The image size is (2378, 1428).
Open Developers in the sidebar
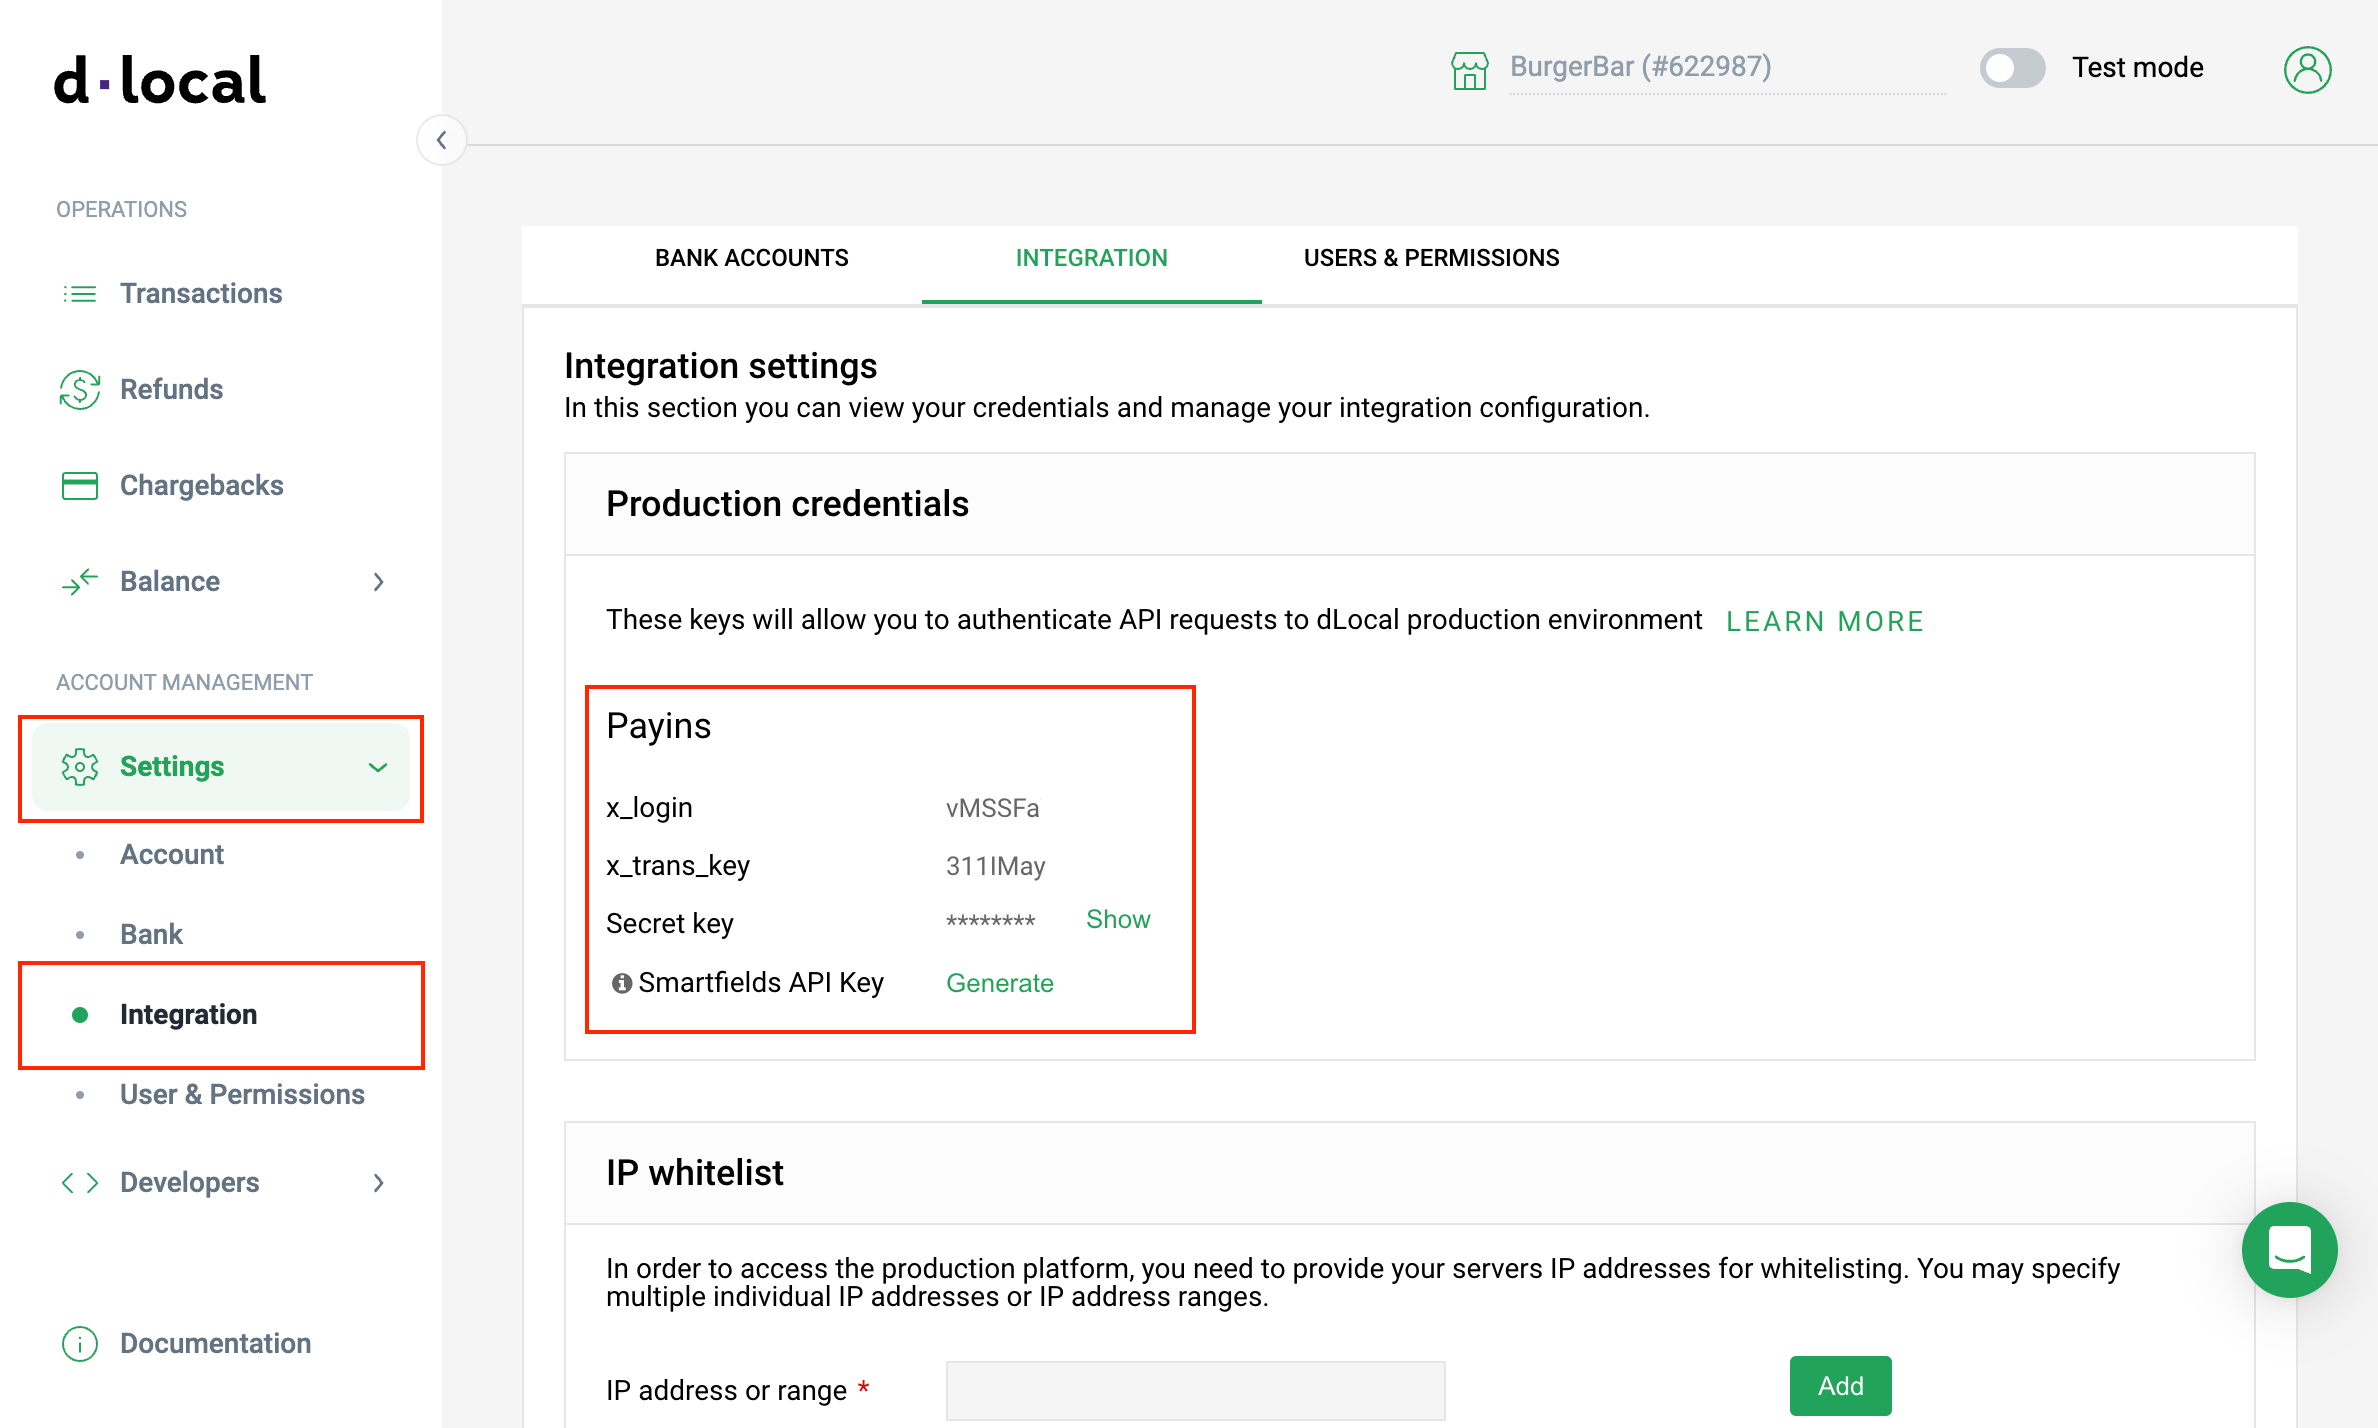[x=189, y=1182]
